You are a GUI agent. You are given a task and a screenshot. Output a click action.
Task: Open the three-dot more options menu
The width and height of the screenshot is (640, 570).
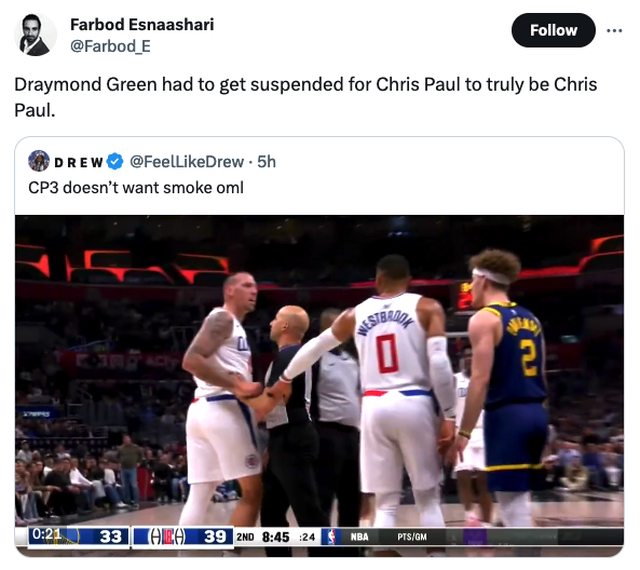(x=614, y=30)
